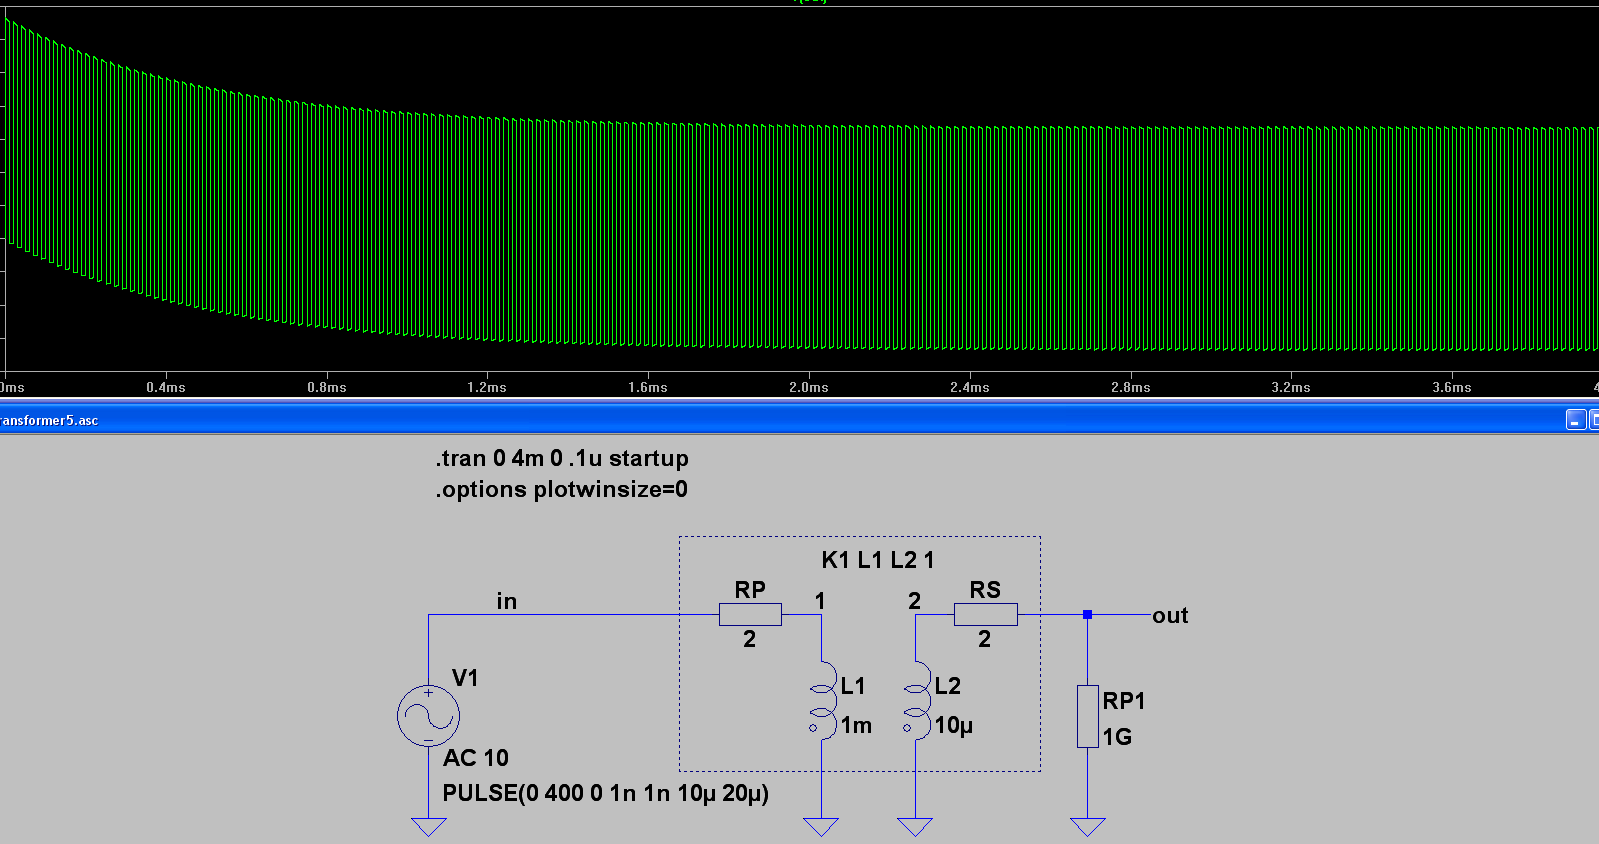
Task: Click the 1G resistance value
Action: 1117,737
